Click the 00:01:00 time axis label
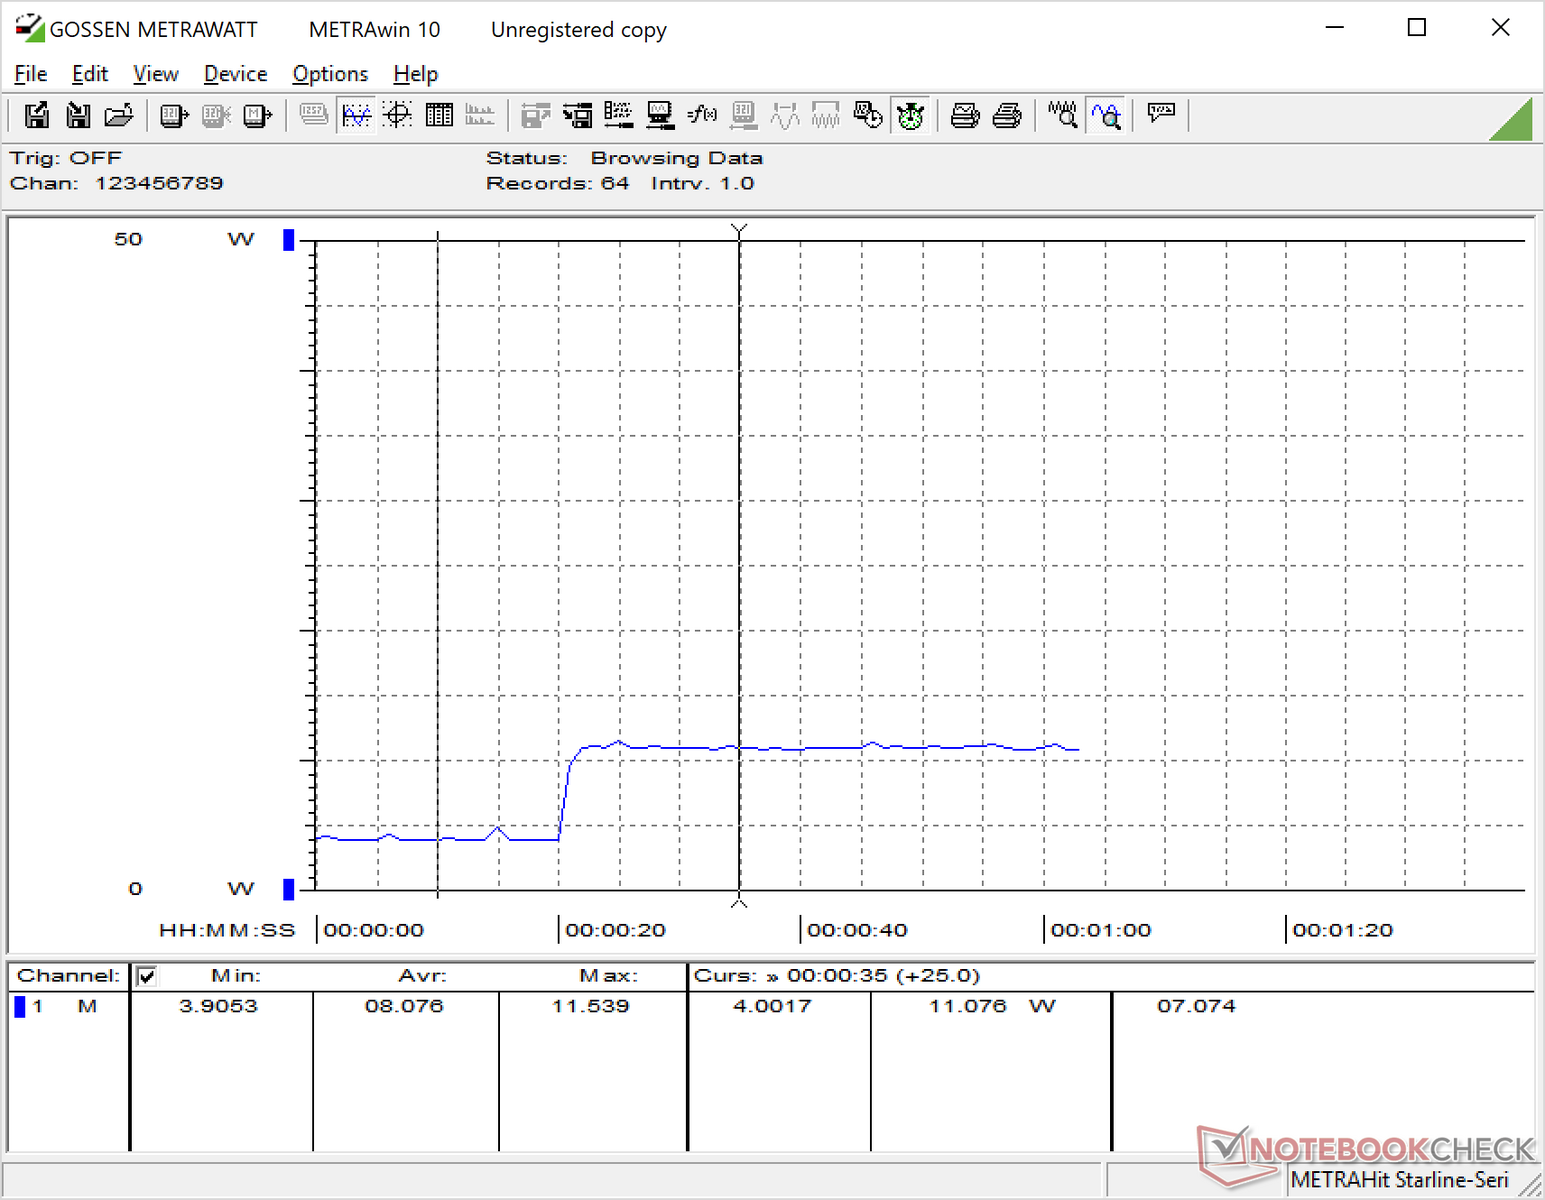The image size is (1545, 1200). click(x=1101, y=930)
